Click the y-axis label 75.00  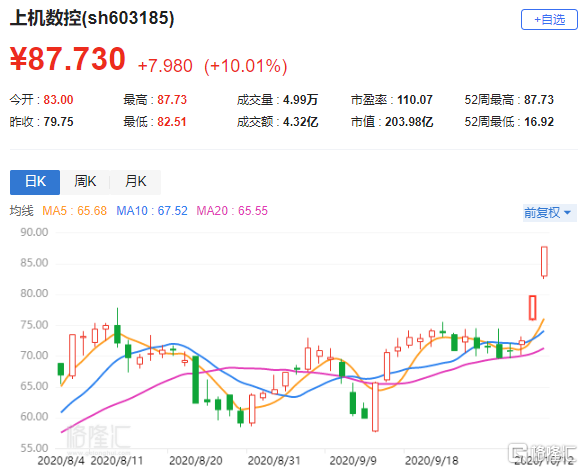[34, 325]
